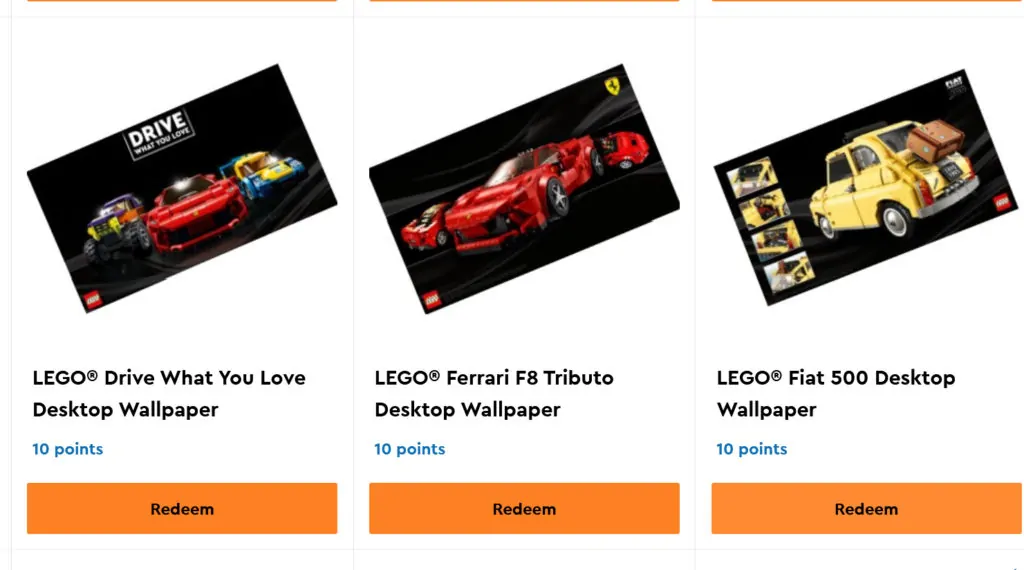
Task: Click the LEGO Fiat 500 Desktop Wallpaper title
Action: (x=836, y=394)
